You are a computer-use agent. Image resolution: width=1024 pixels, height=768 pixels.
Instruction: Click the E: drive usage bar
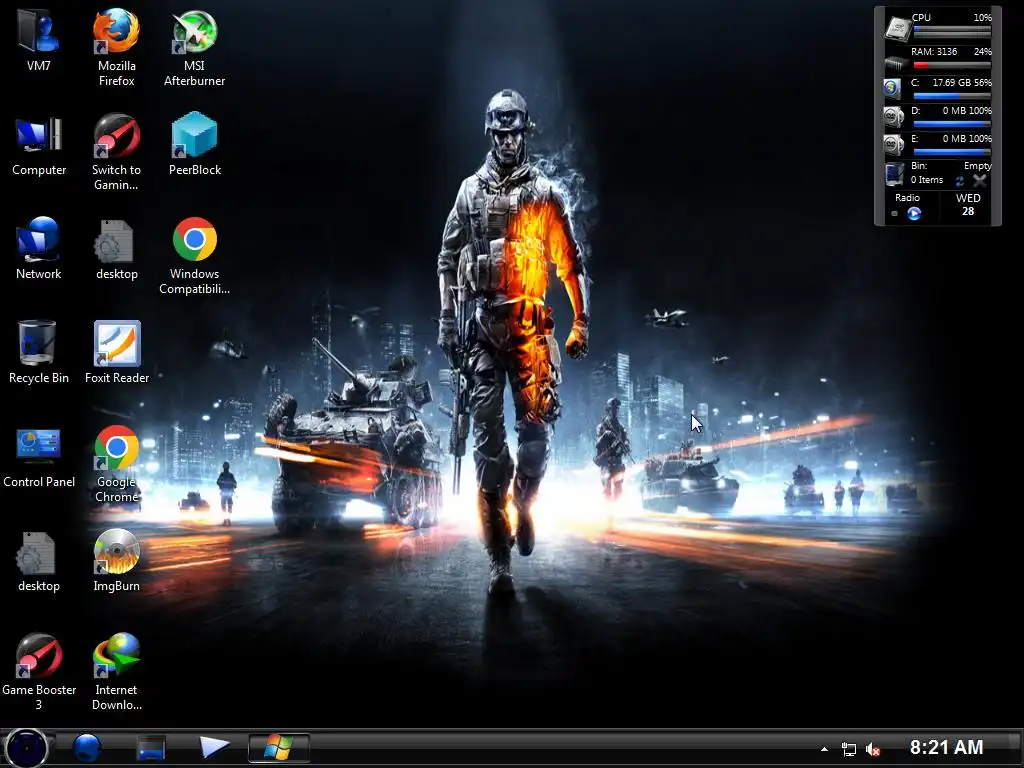952,152
